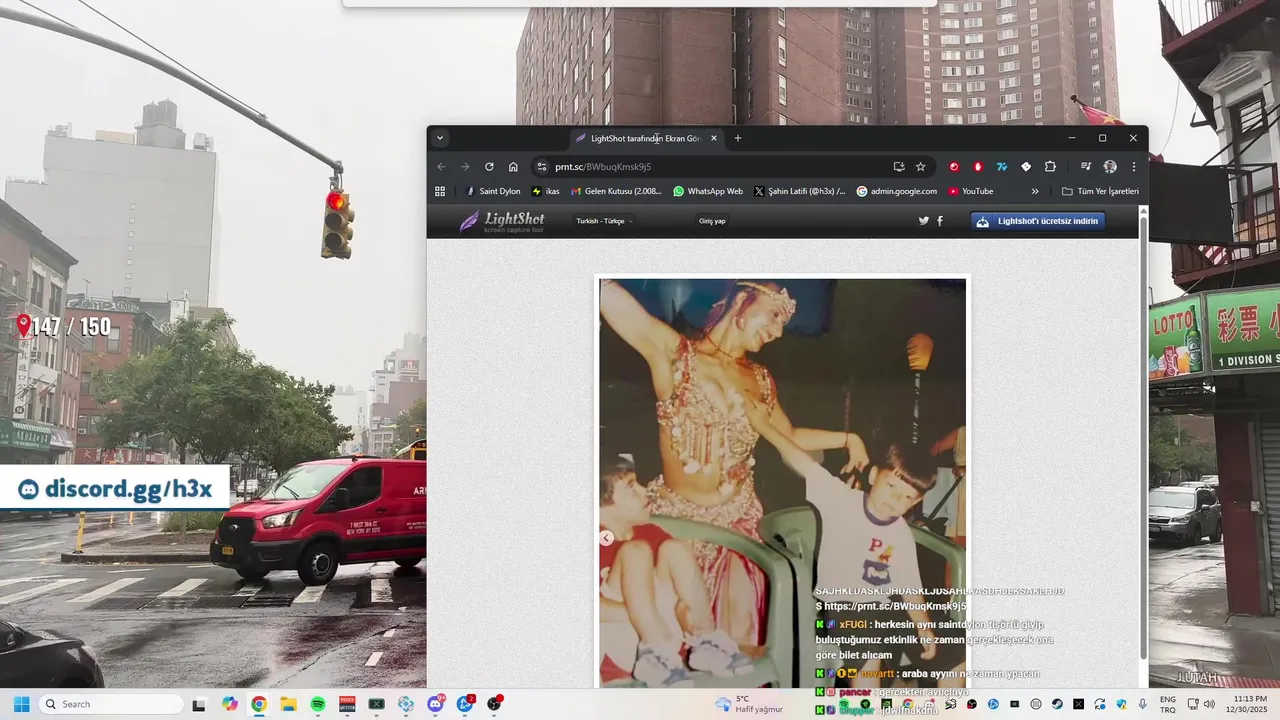
Task: Open the Şahin Latifi X bookmark
Action: click(x=800, y=191)
